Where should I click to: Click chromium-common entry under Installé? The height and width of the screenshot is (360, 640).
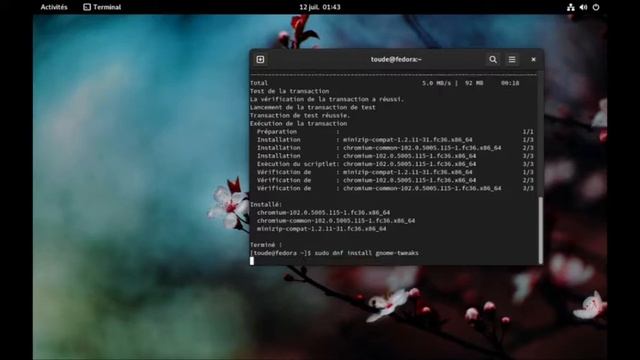[x=336, y=220]
